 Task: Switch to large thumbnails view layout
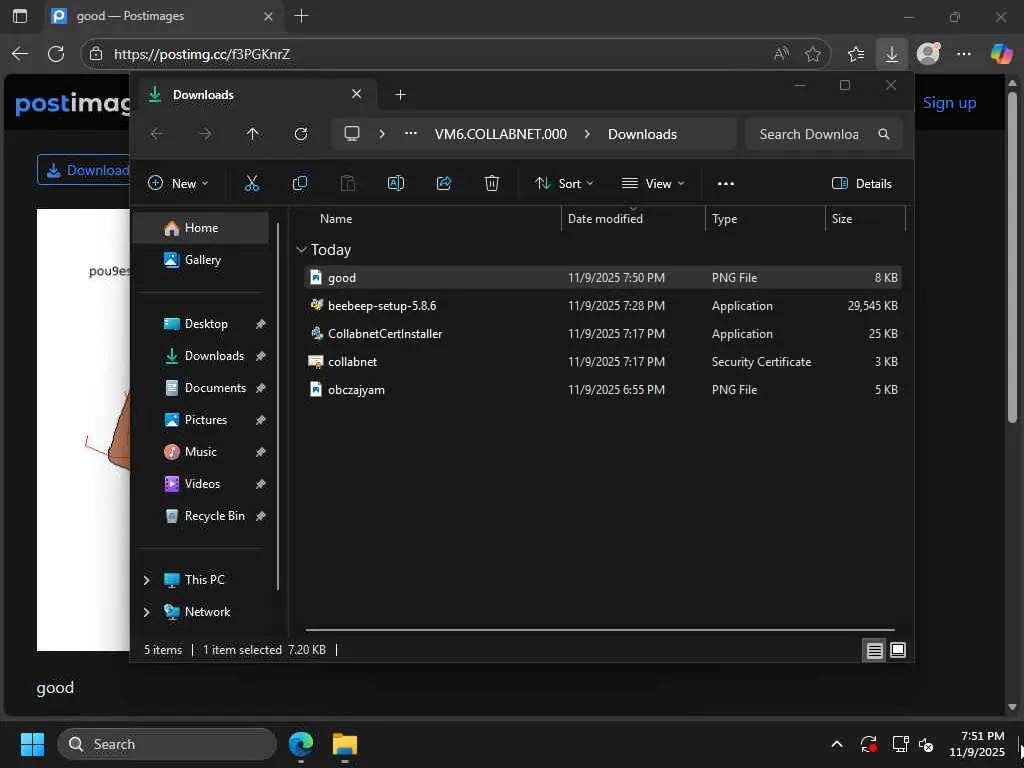[x=898, y=650]
